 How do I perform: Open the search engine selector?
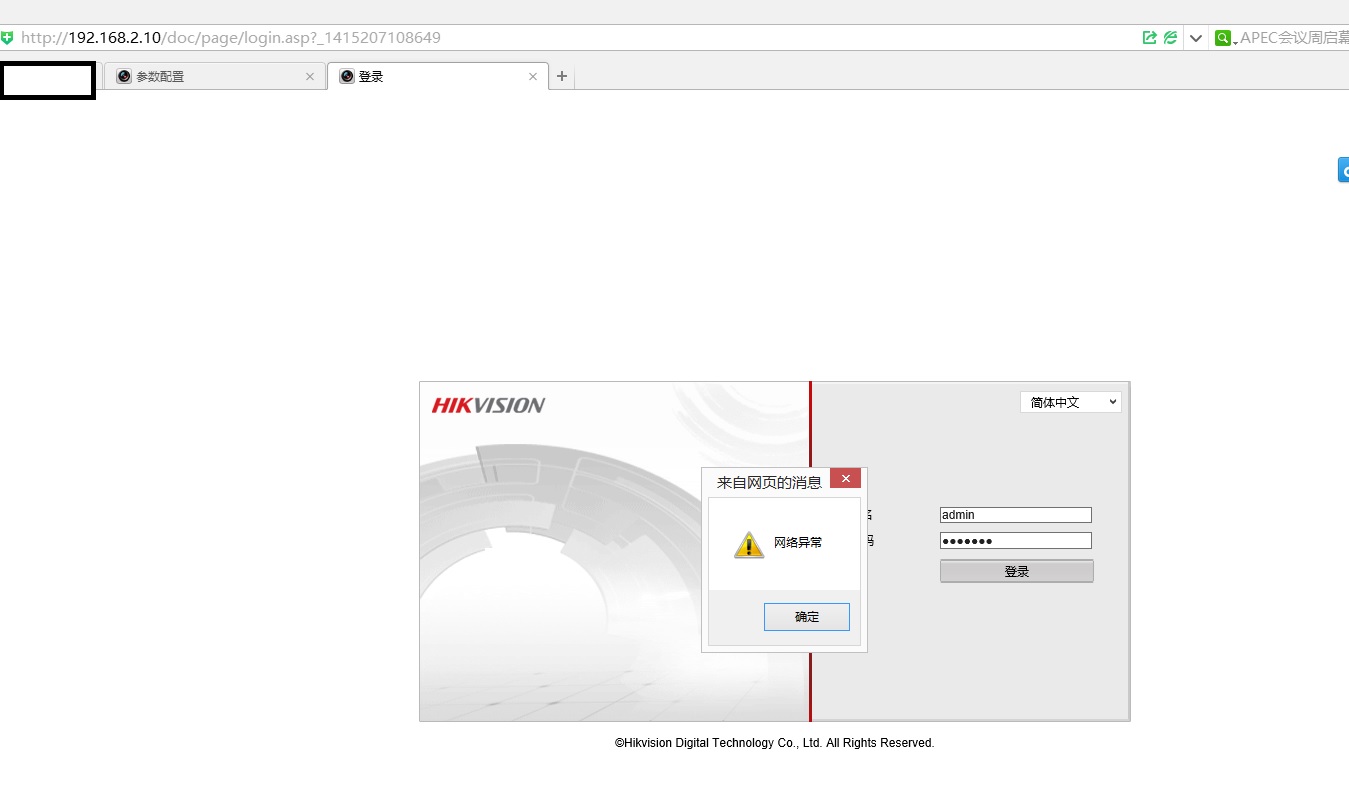pyautogui.click(x=1226, y=38)
